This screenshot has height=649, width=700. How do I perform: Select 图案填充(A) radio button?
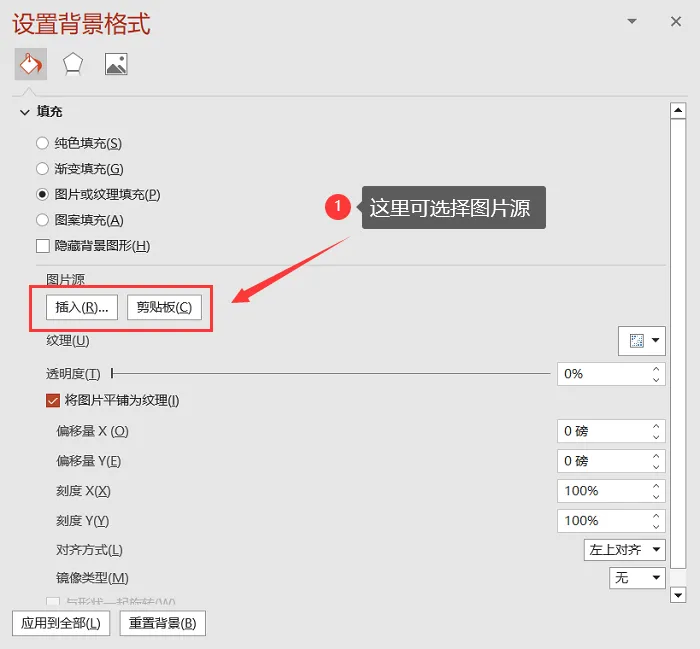click(42, 220)
